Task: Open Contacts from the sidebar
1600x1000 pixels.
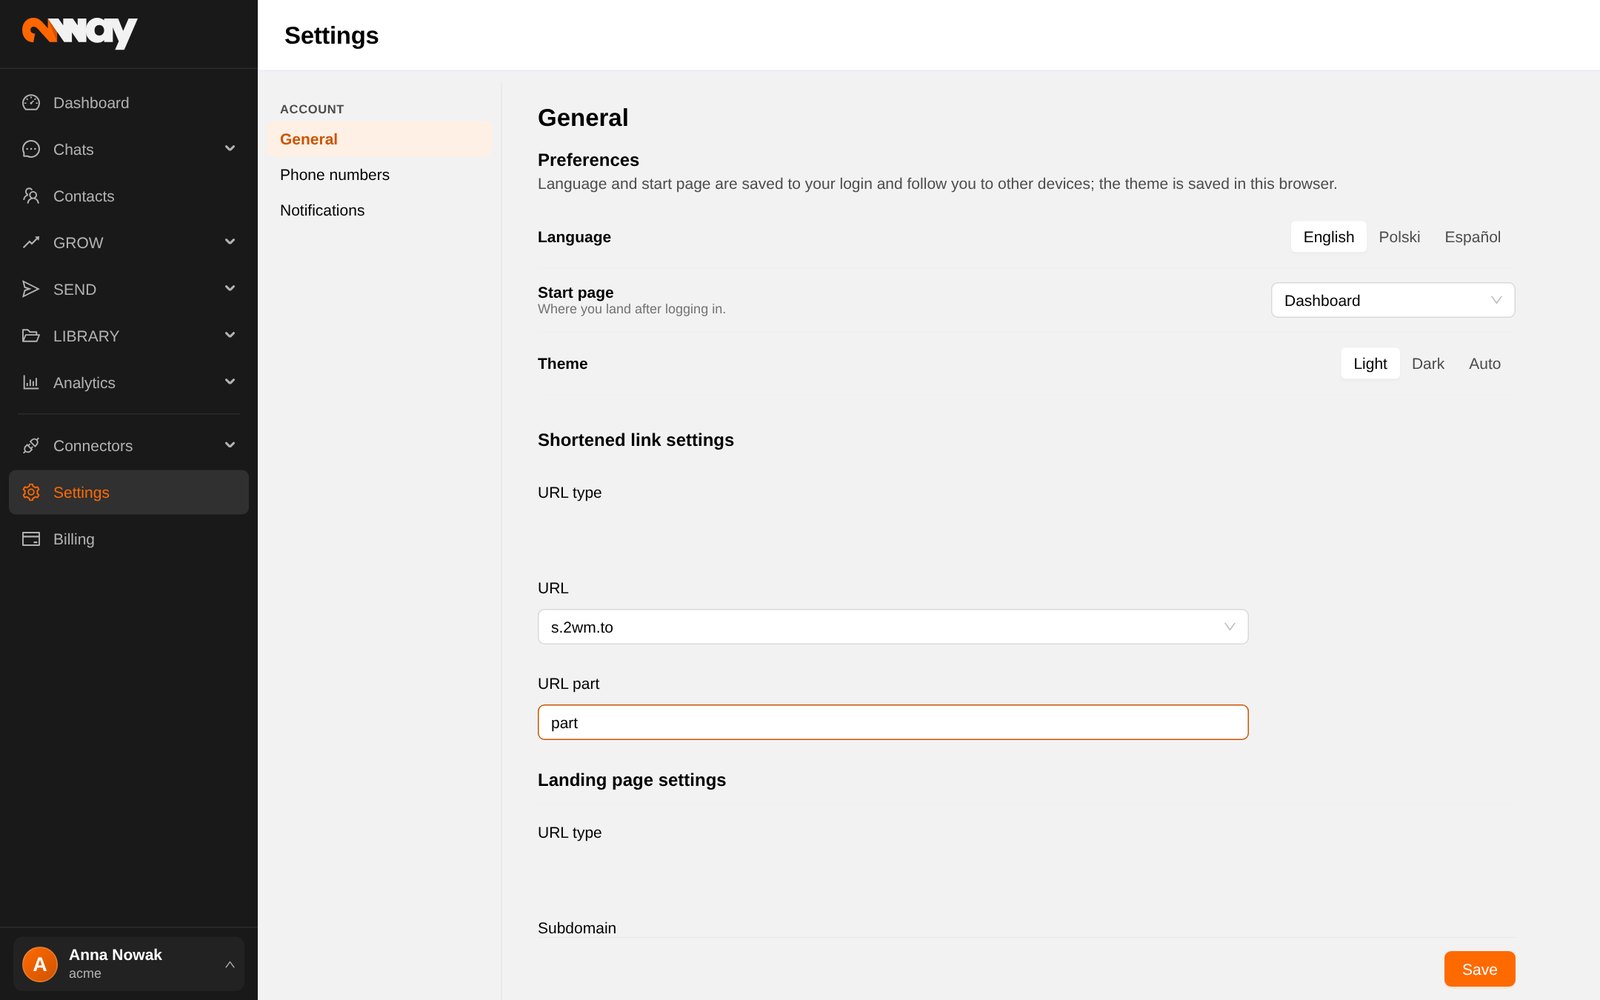Action: point(129,196)
